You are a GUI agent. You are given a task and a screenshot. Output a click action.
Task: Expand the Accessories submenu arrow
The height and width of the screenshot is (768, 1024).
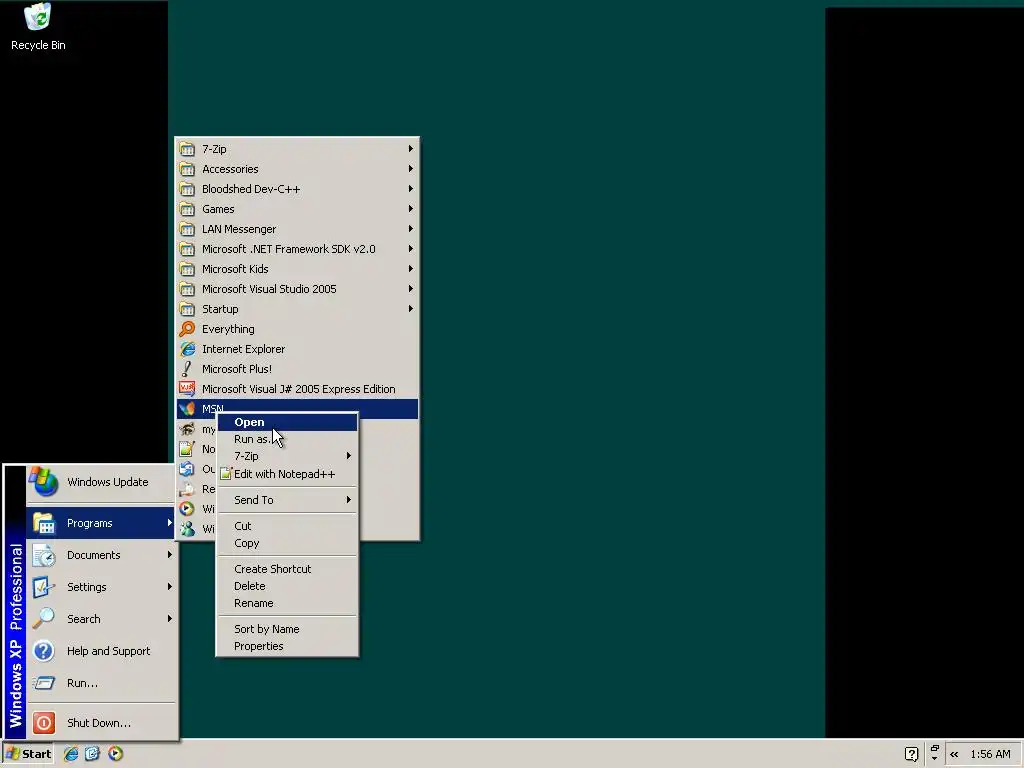click(x=411, y=168)
